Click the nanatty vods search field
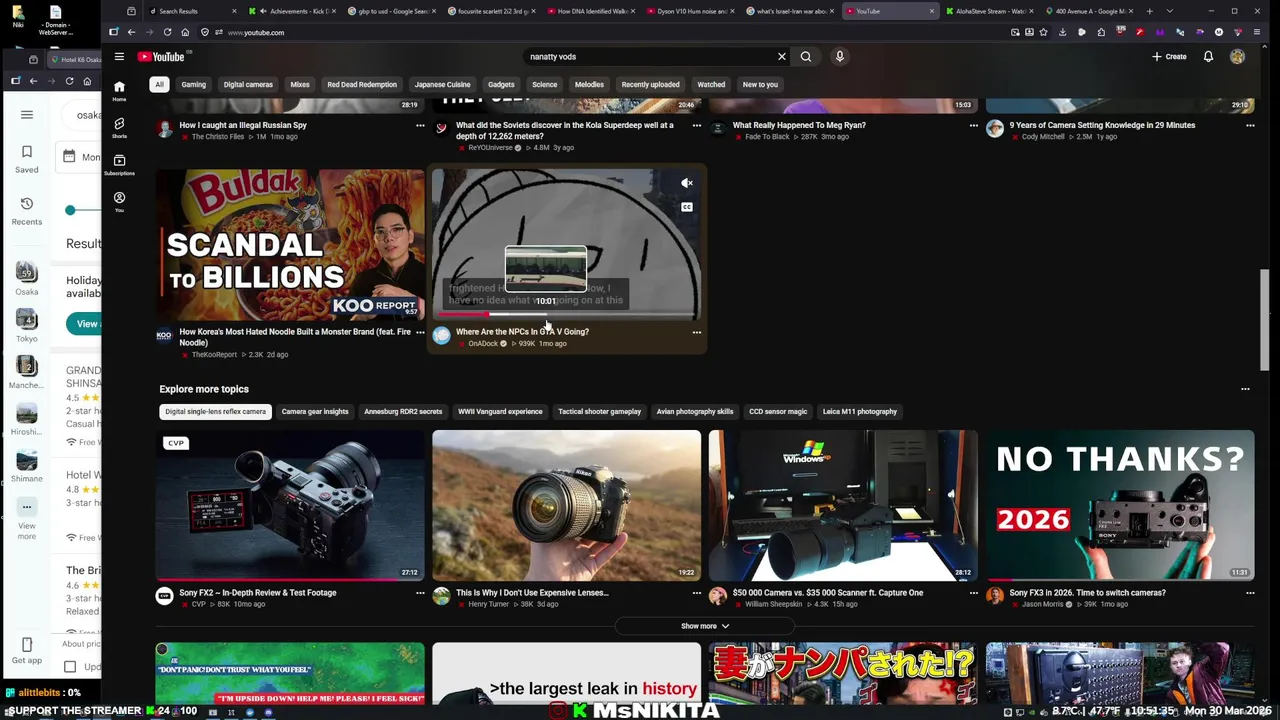 (x=650, y=57)
